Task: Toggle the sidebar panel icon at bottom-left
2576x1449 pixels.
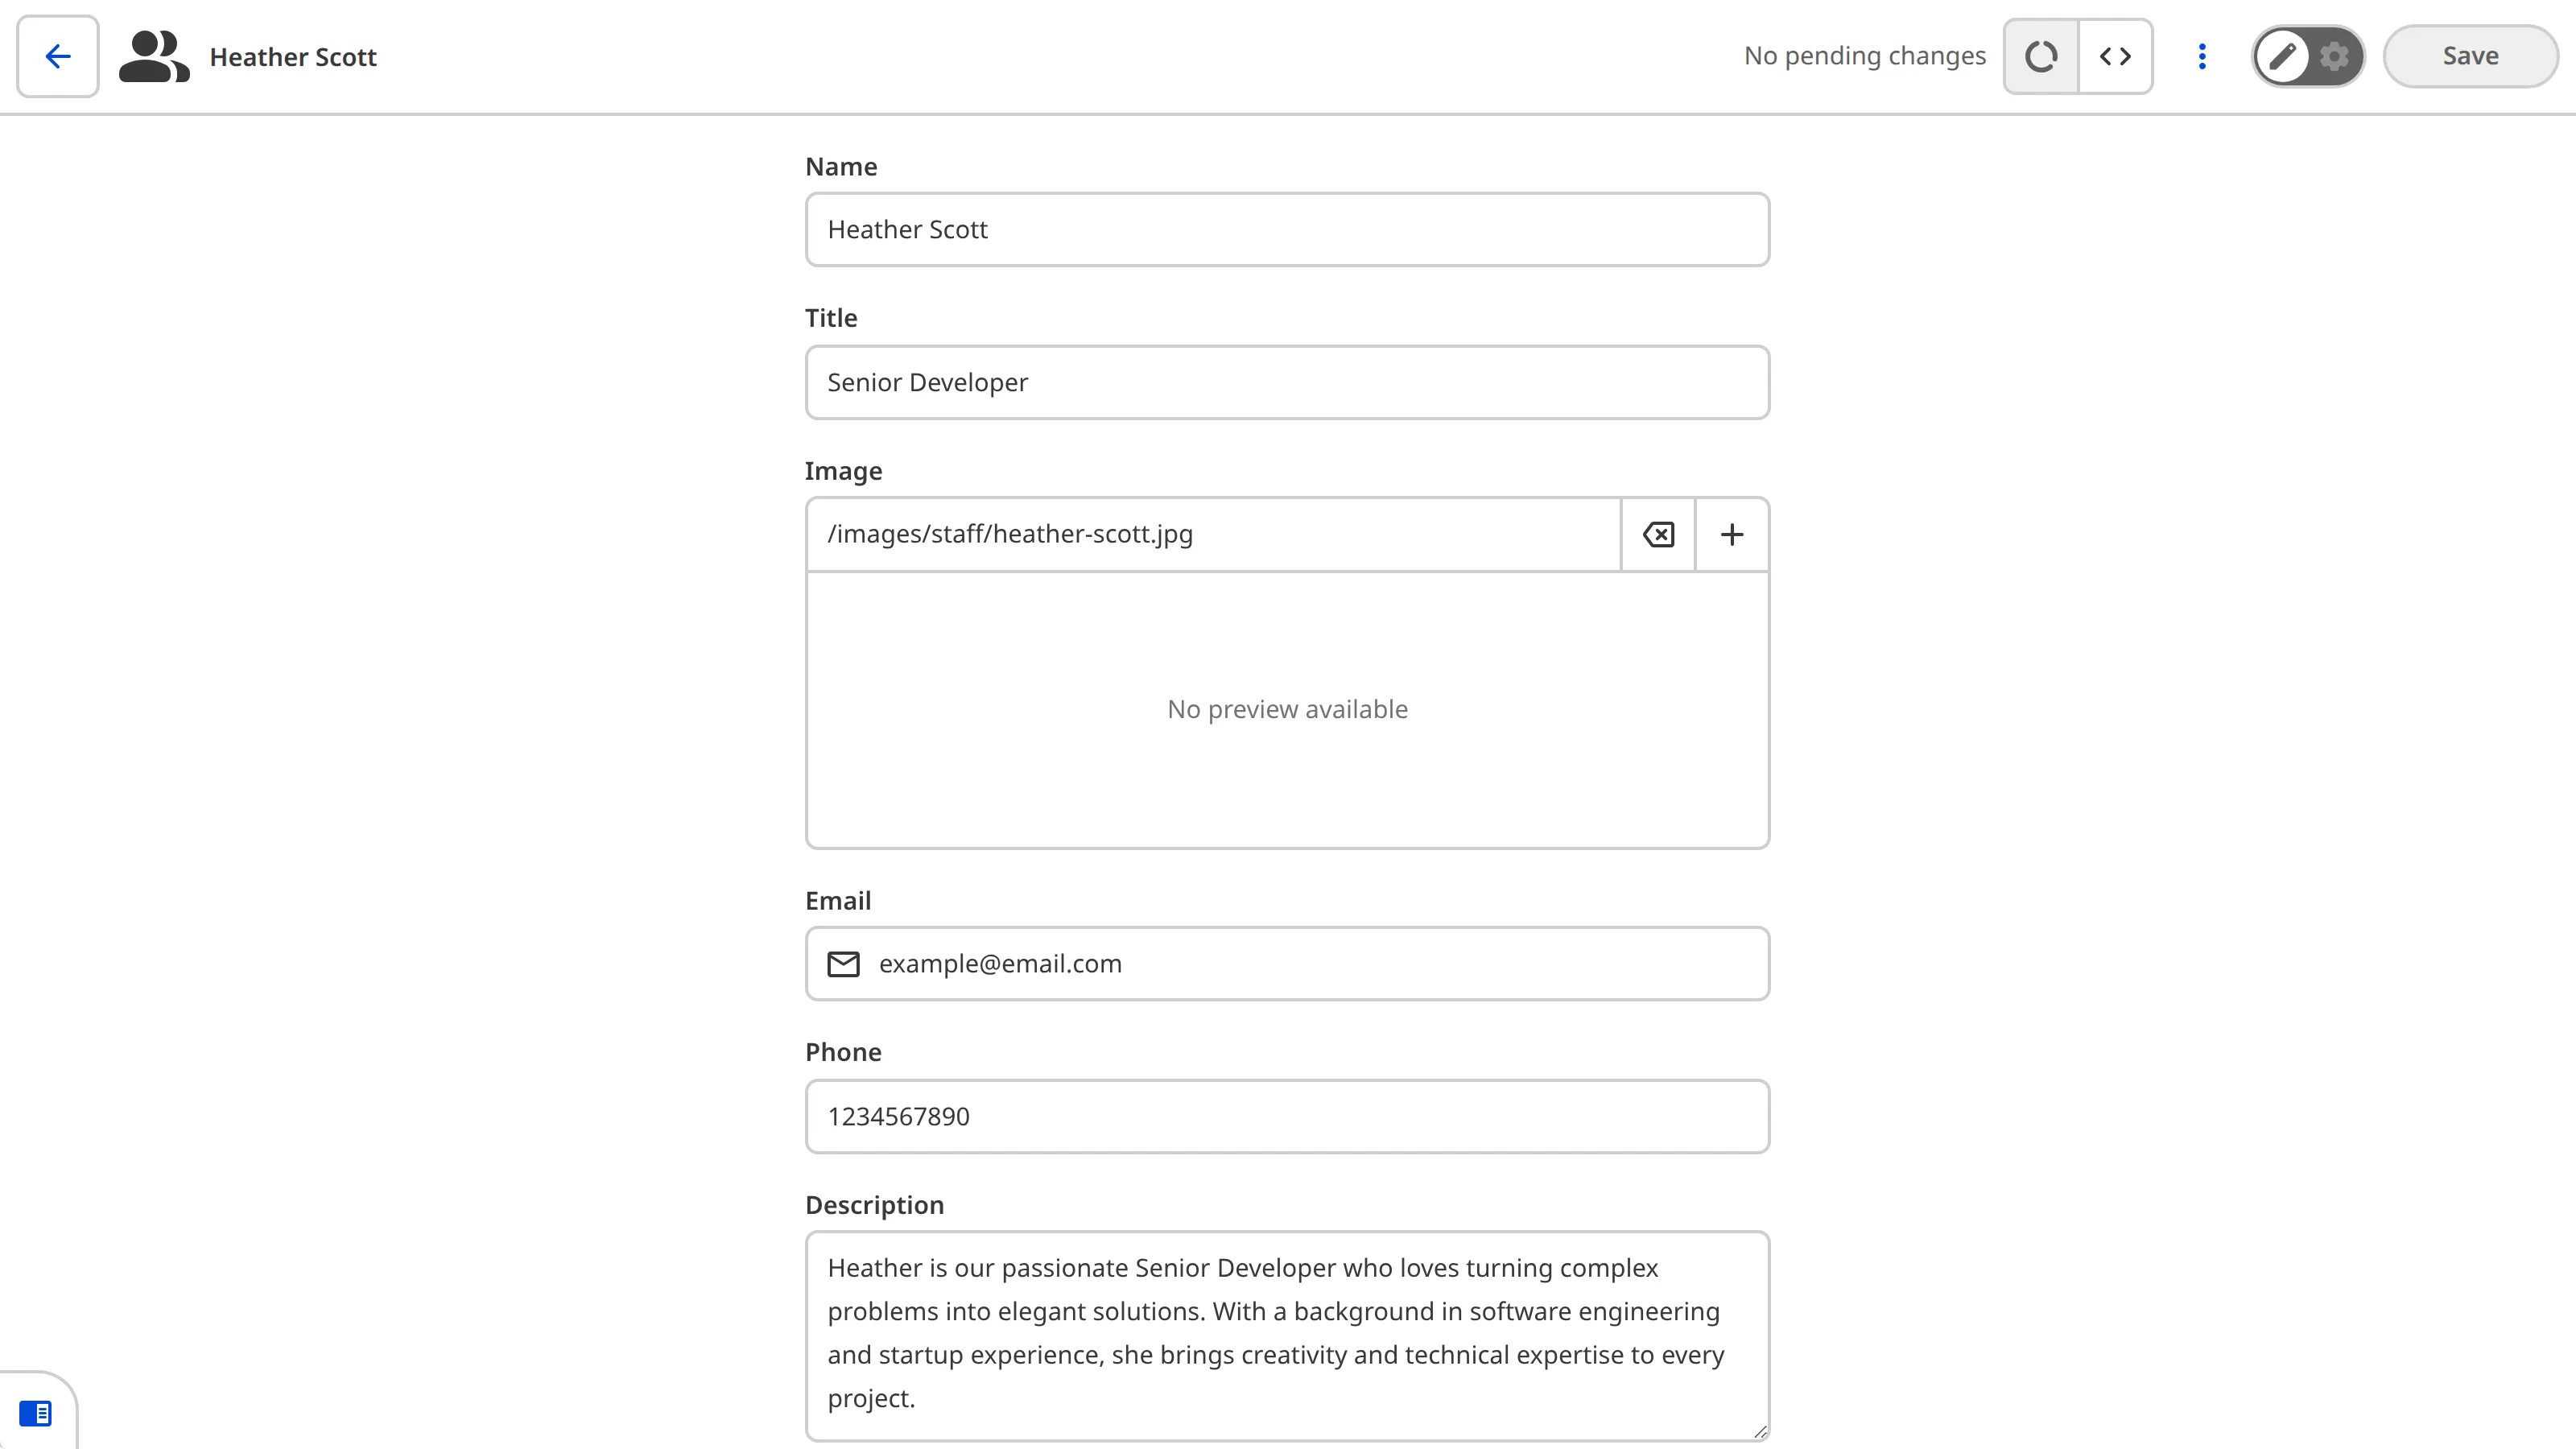Action: tap(36, 1413)
